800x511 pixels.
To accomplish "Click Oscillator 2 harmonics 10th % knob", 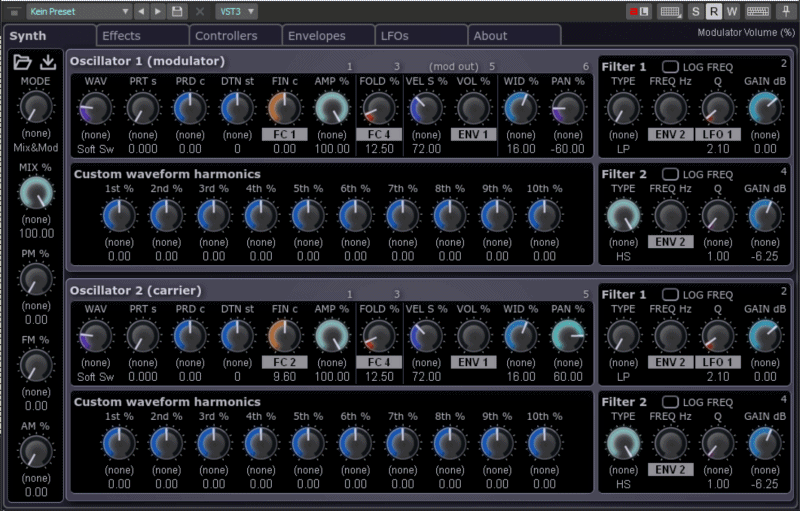I will coord(544,444).
